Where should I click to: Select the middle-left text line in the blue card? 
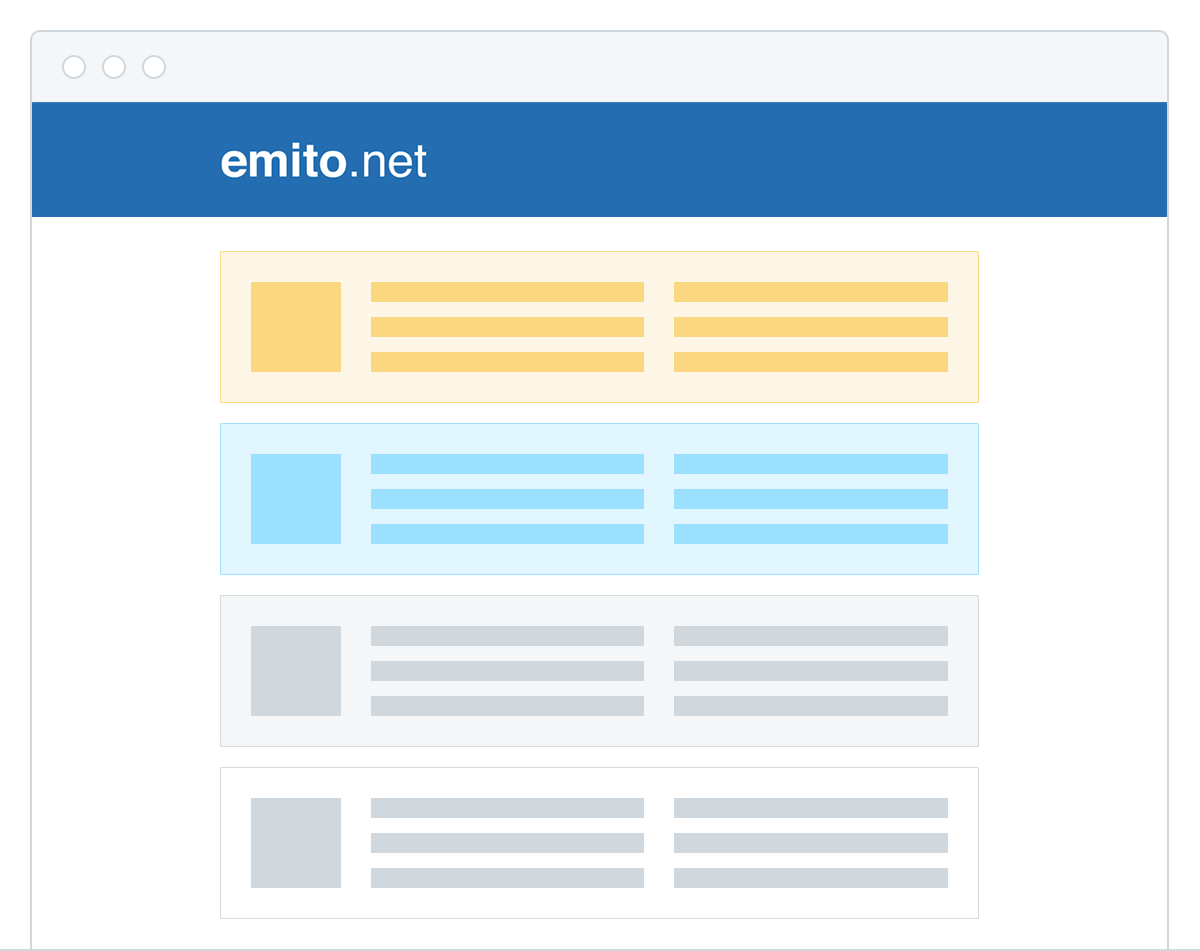click(x=507, y=499)
